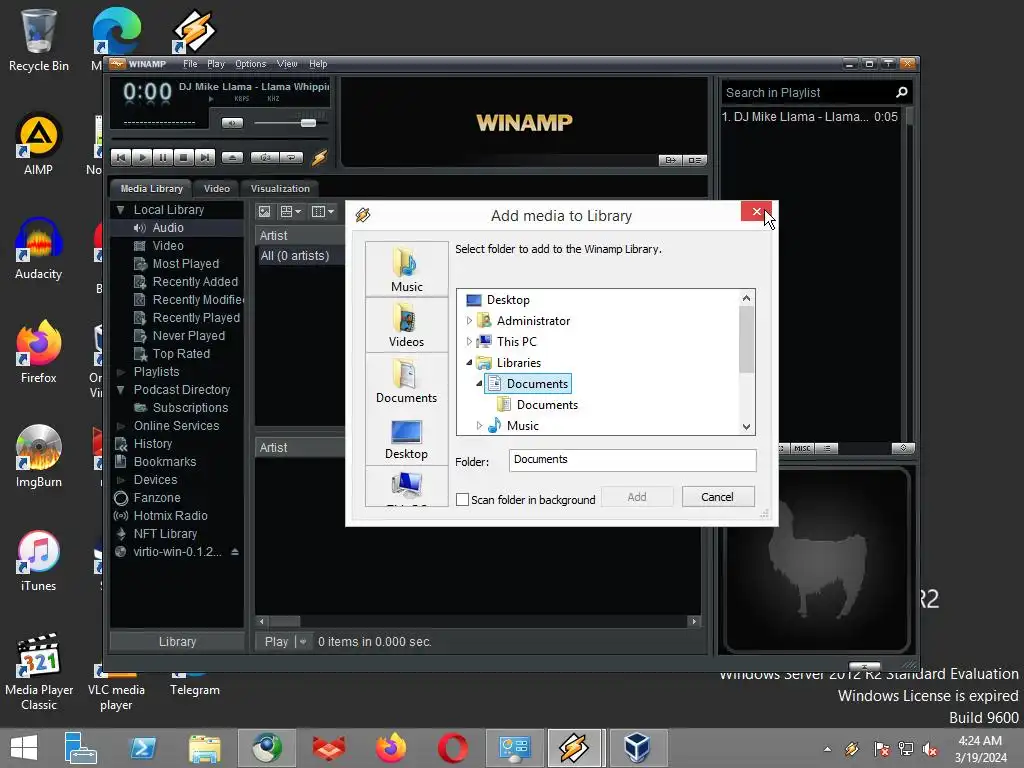Switch to the Visualization tab

click(x=280, y=189)
